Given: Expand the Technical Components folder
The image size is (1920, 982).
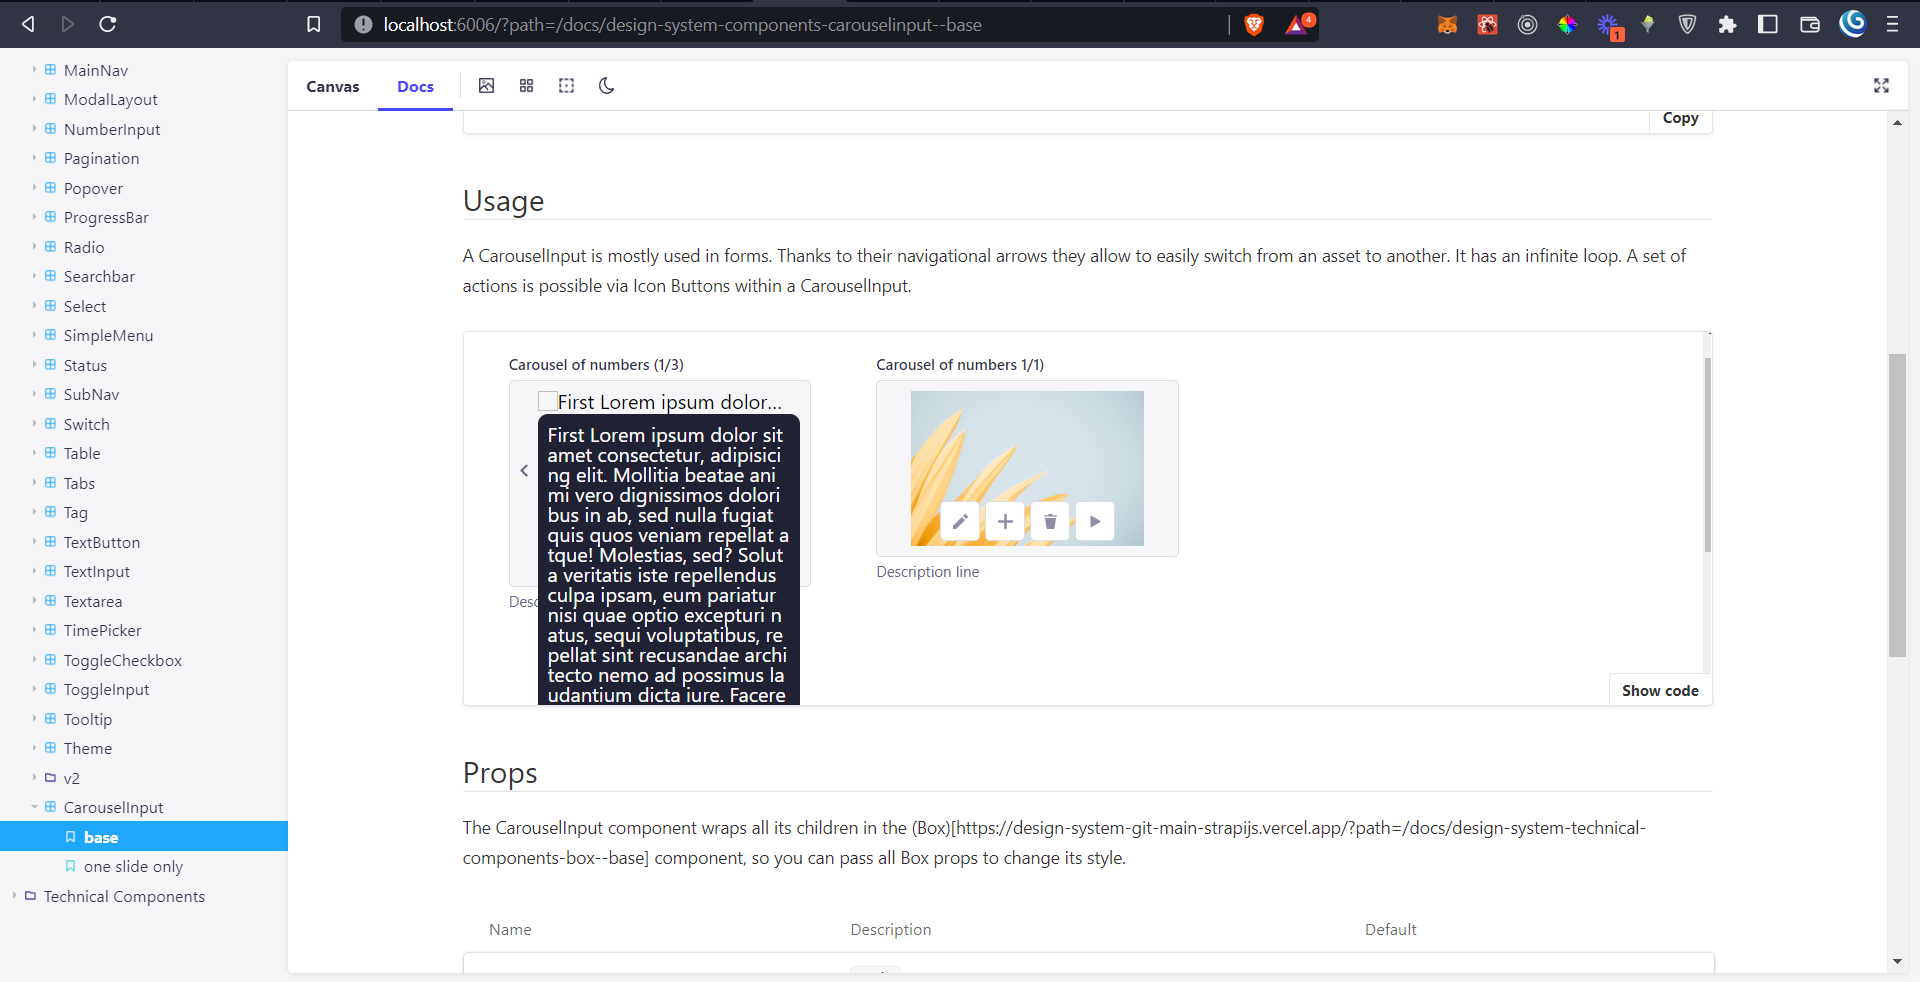Looking at the screenshot, I should [14, 896].
